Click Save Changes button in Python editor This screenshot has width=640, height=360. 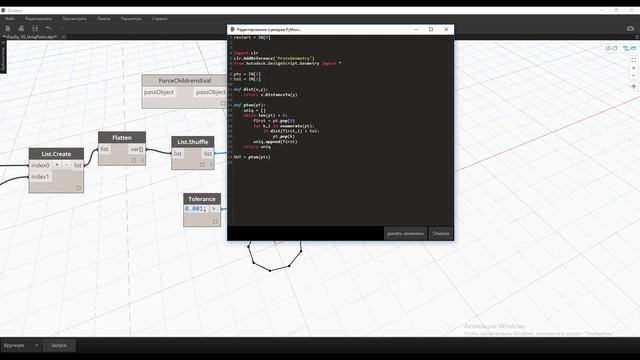405,233
